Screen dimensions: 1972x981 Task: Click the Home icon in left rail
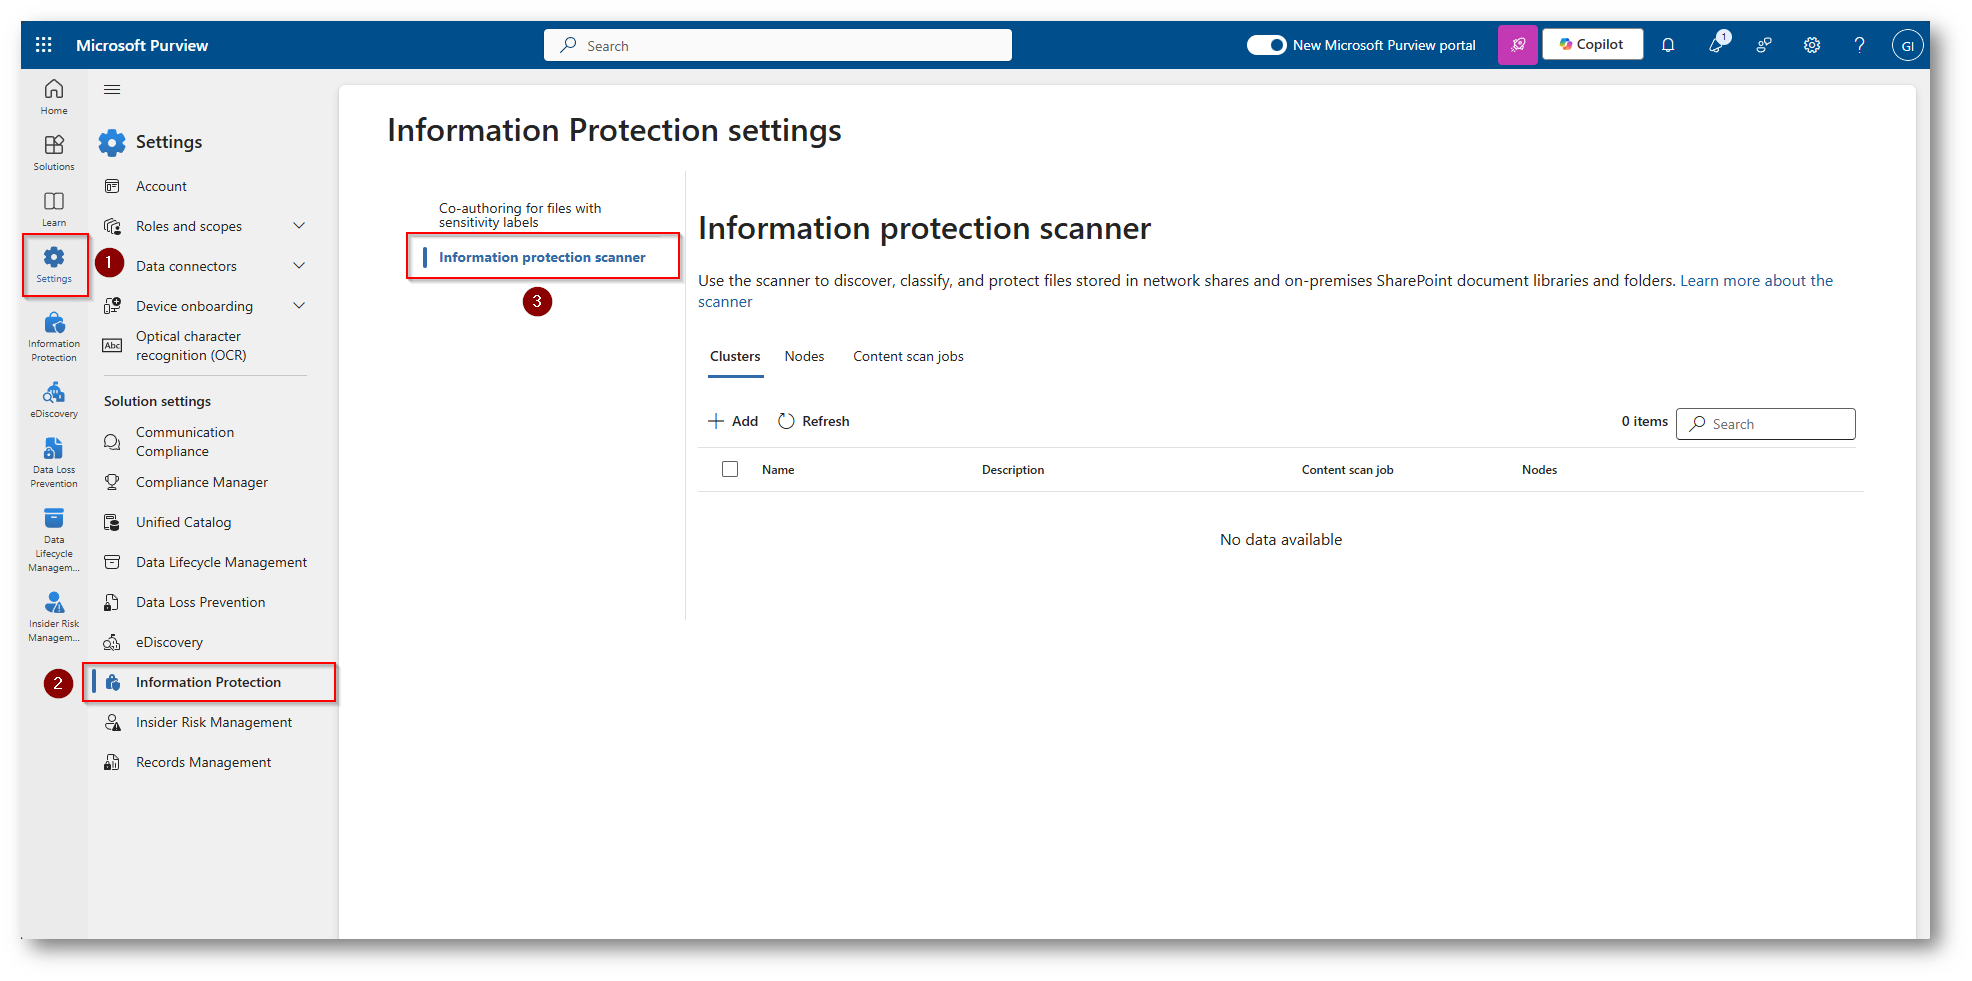(54, 96)
